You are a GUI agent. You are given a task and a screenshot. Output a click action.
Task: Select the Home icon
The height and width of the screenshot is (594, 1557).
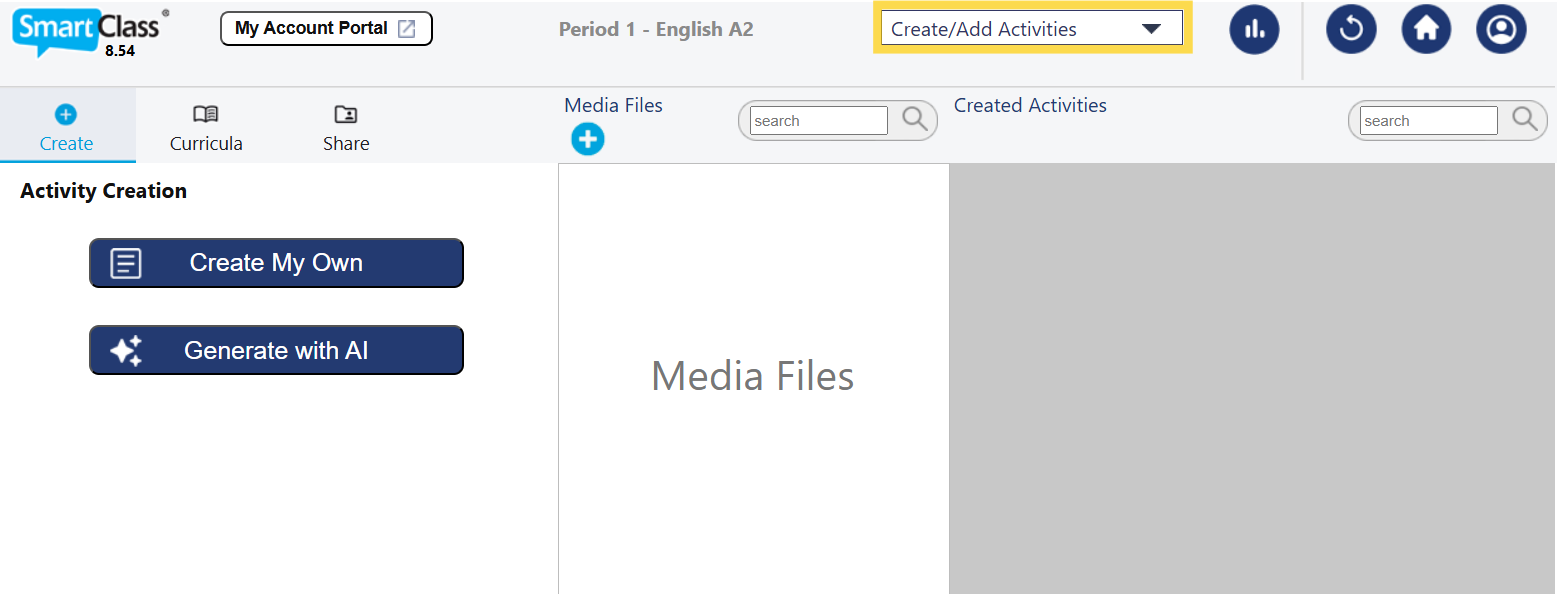[x=1426, y=29]
